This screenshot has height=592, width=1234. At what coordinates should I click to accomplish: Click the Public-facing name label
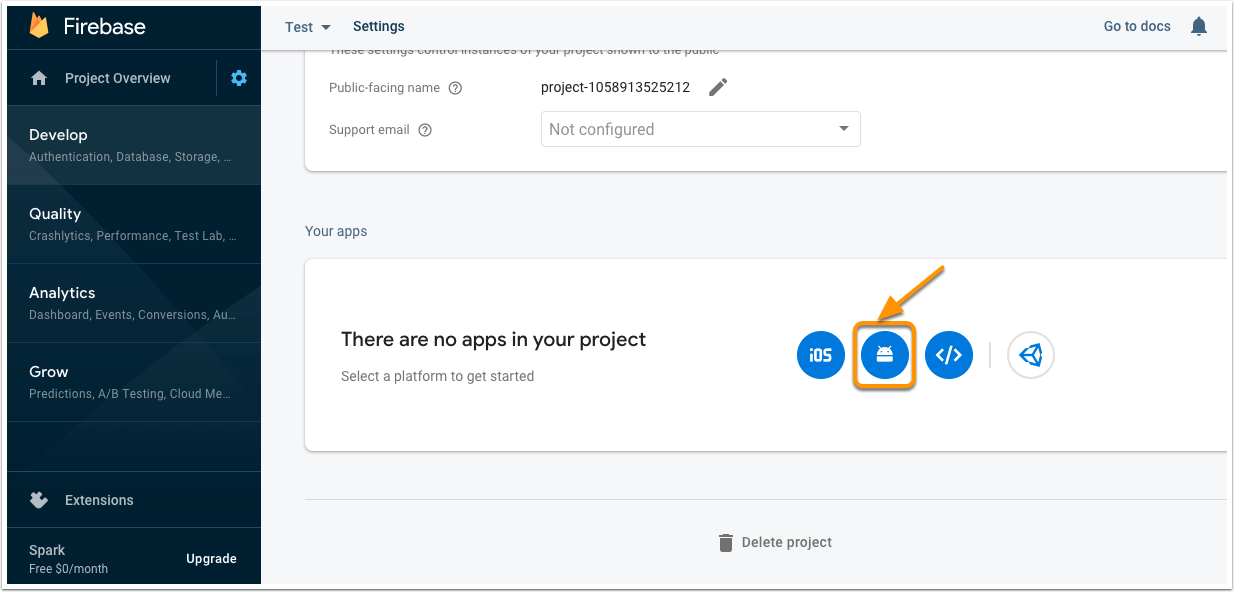click(x=384, y=88)
